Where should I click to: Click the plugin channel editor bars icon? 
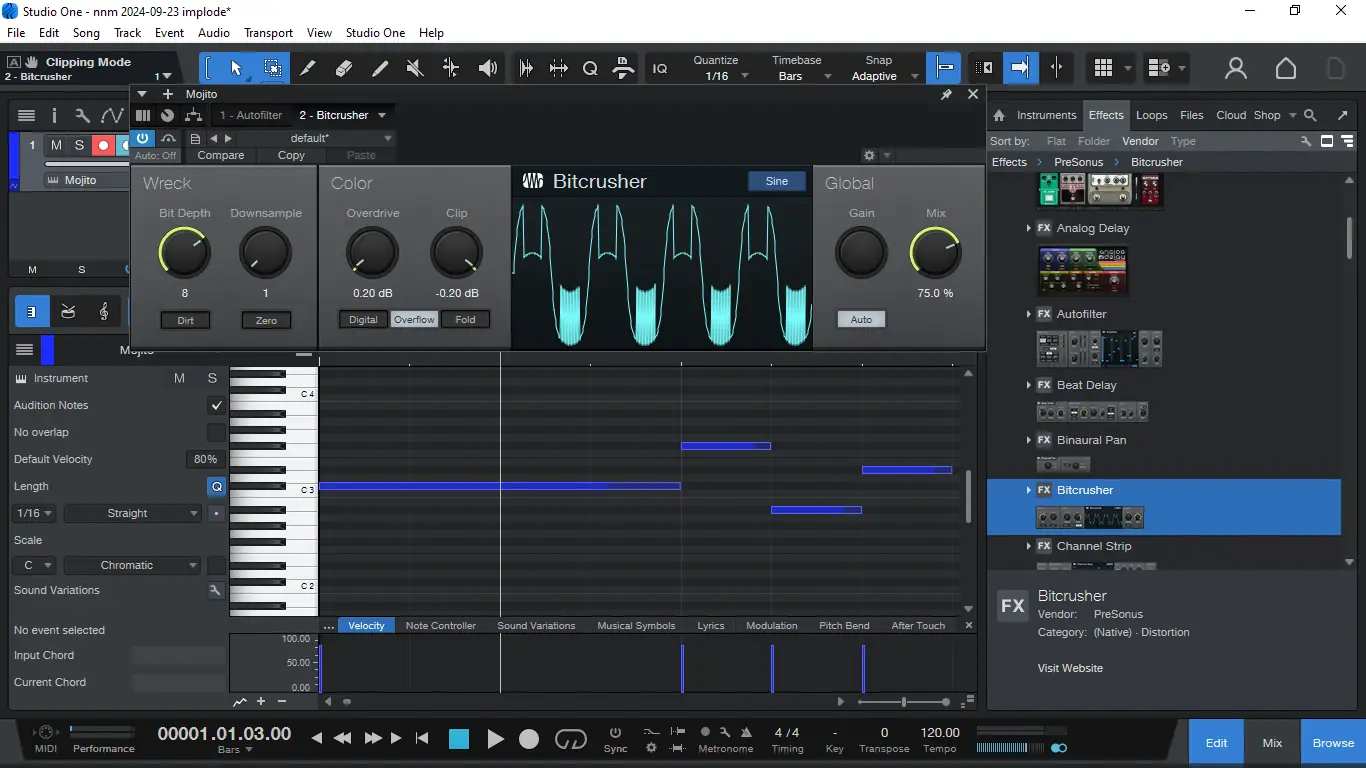click(x=143, y=115)
